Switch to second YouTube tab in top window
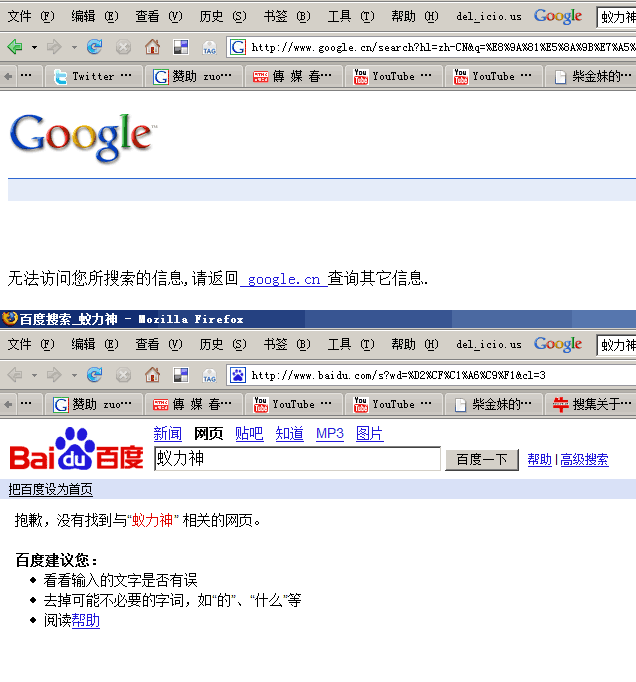Image resolution: width=636 pixels, height=682 pixels. pos(493,77)
